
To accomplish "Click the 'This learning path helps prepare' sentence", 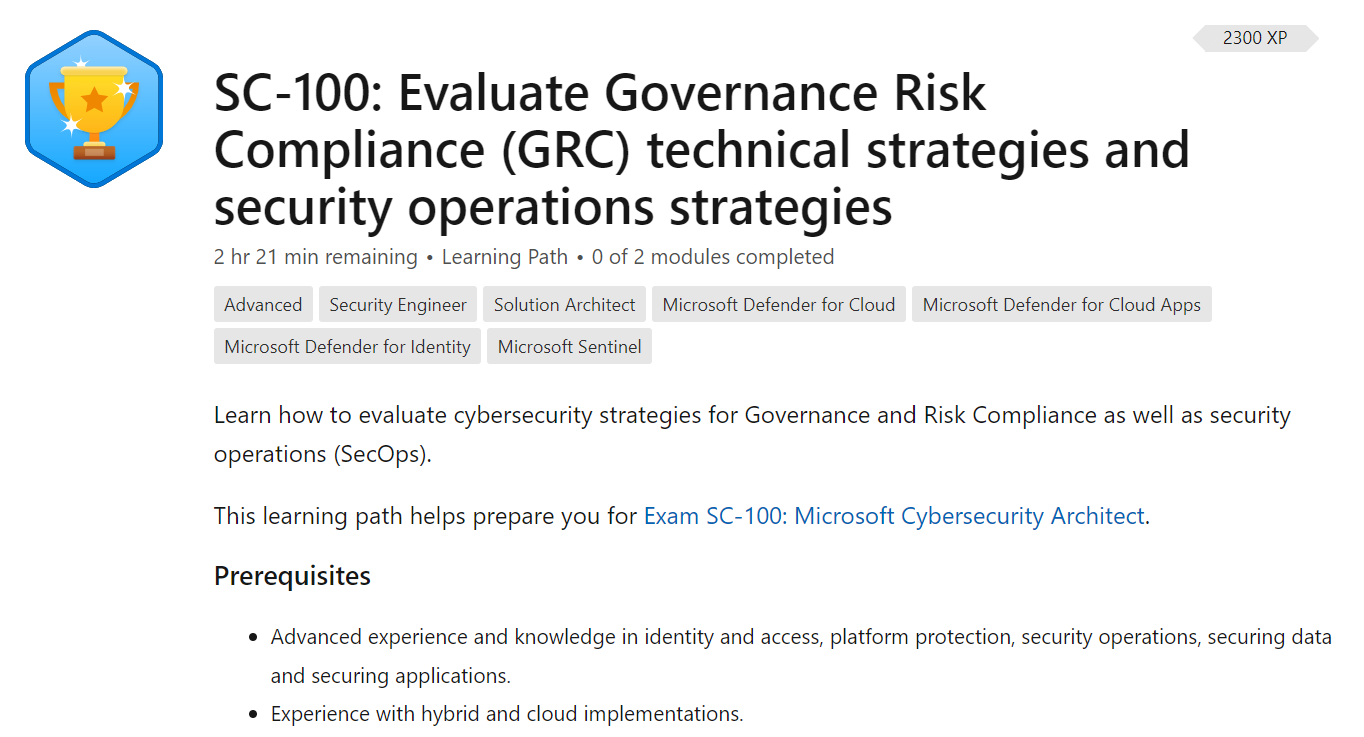I will coord(426,516).
